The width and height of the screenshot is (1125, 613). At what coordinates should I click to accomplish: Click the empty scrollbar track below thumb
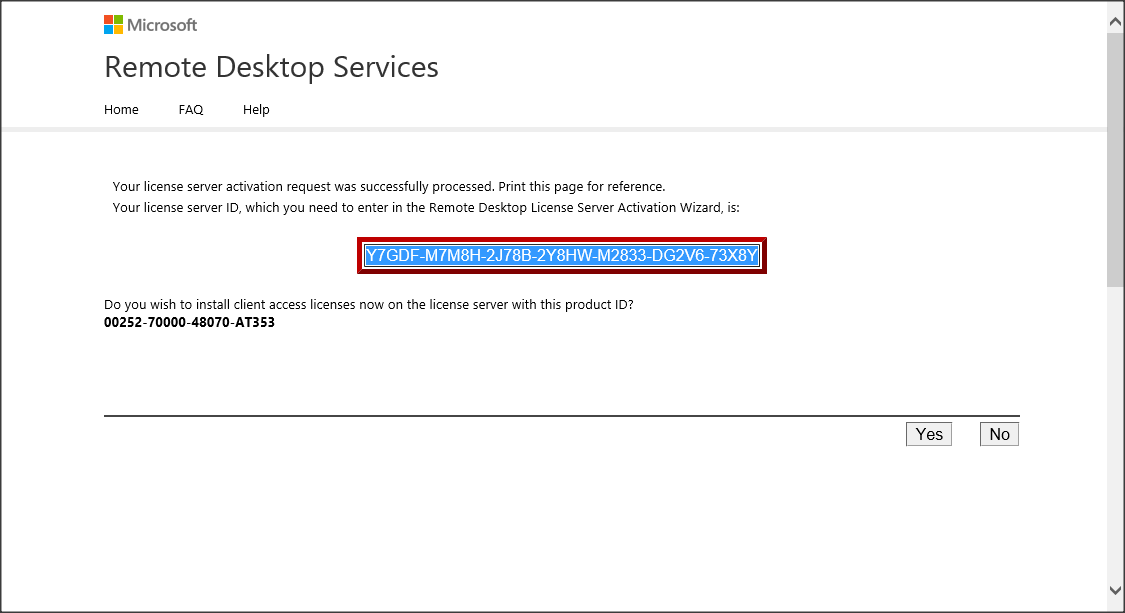[1115, 430]
